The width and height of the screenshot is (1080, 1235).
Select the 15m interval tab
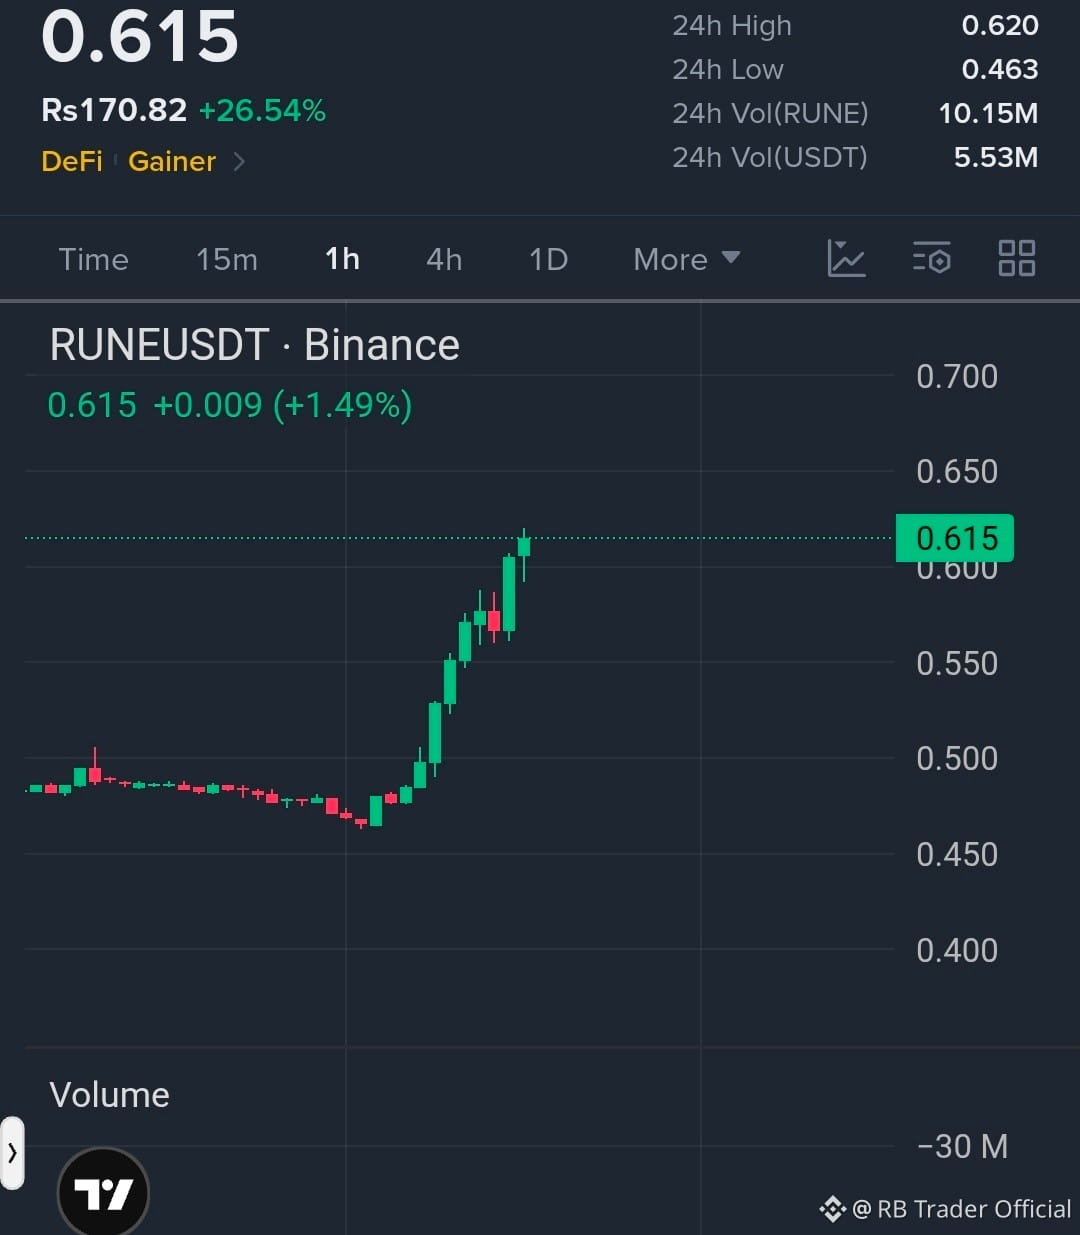coord(227,259)
